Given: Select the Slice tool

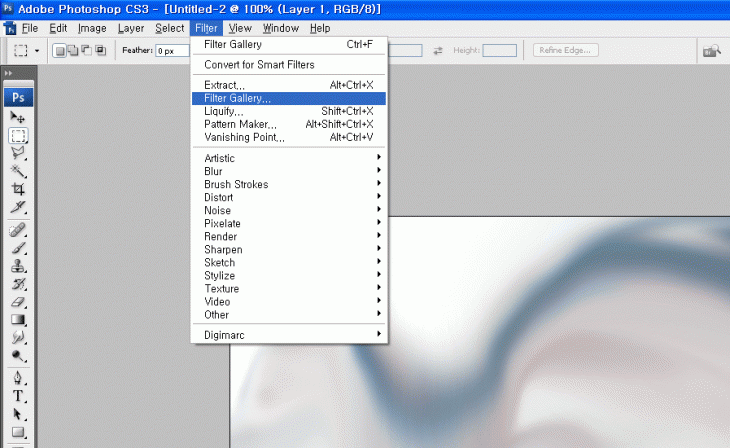Looking at the screenshot, I should coord(18,206).
